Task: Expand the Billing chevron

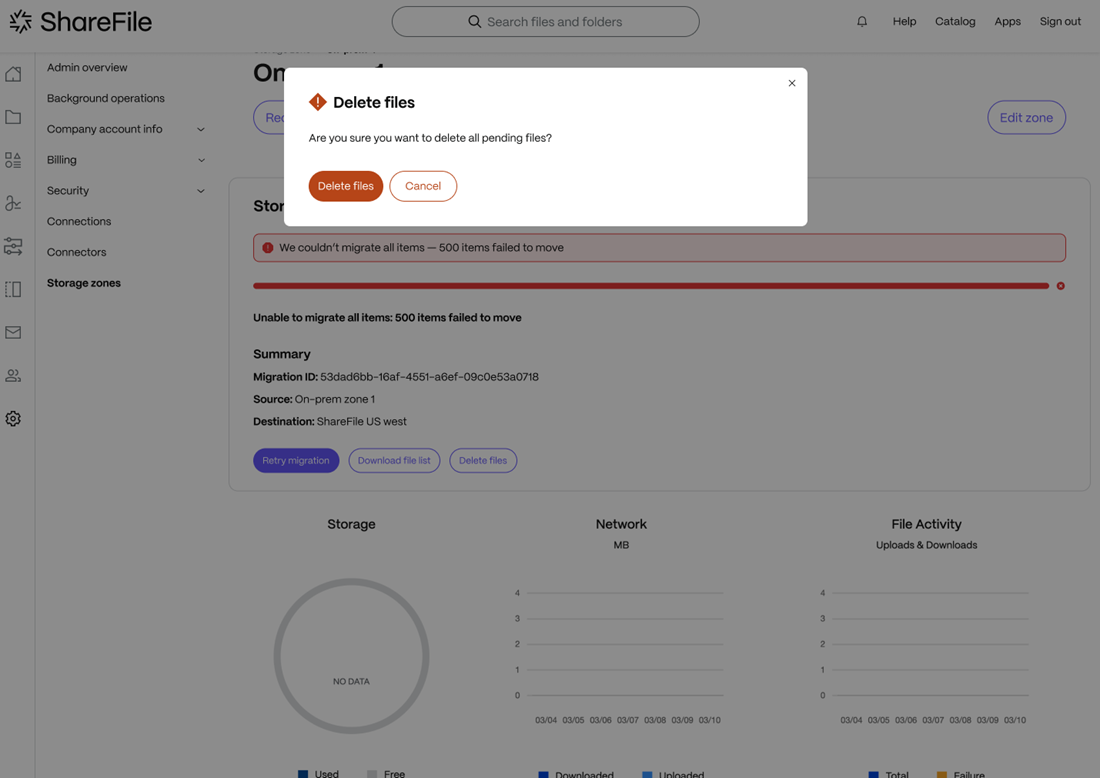Action: [x=201, y=160]
